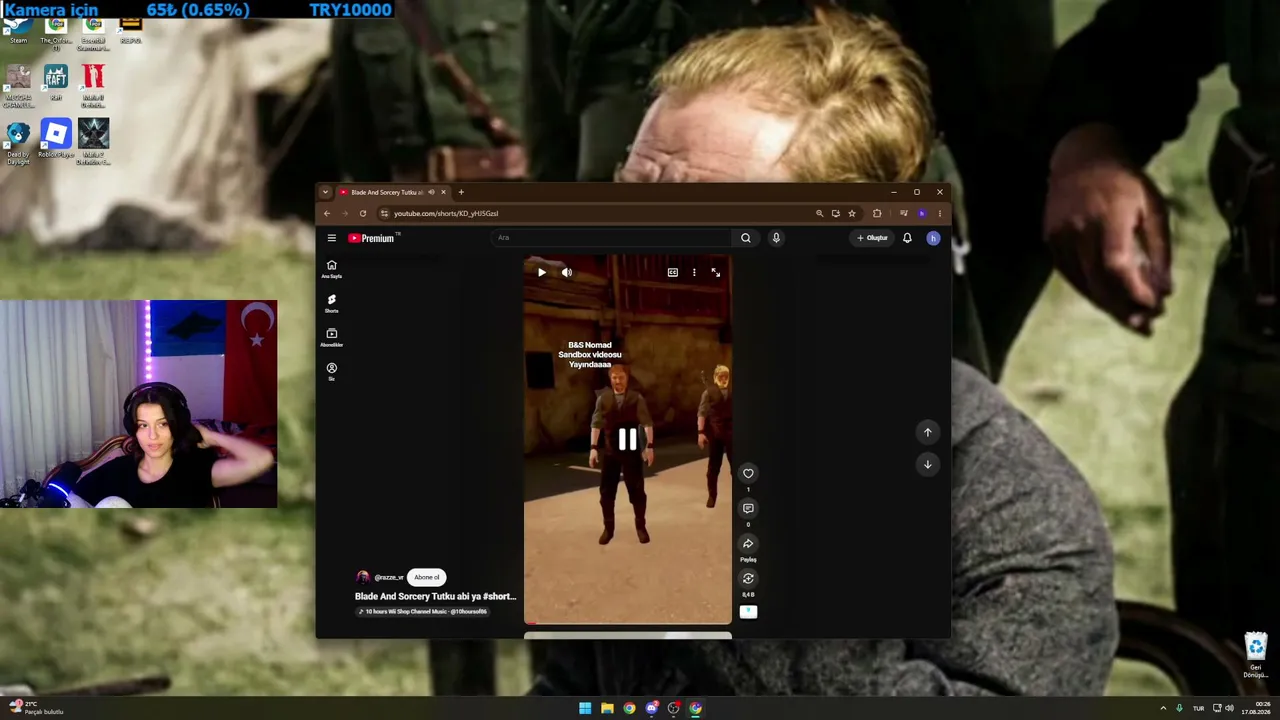
Task: Open a new browser tab
Action: pyautogui.click(x=461, y=192)
